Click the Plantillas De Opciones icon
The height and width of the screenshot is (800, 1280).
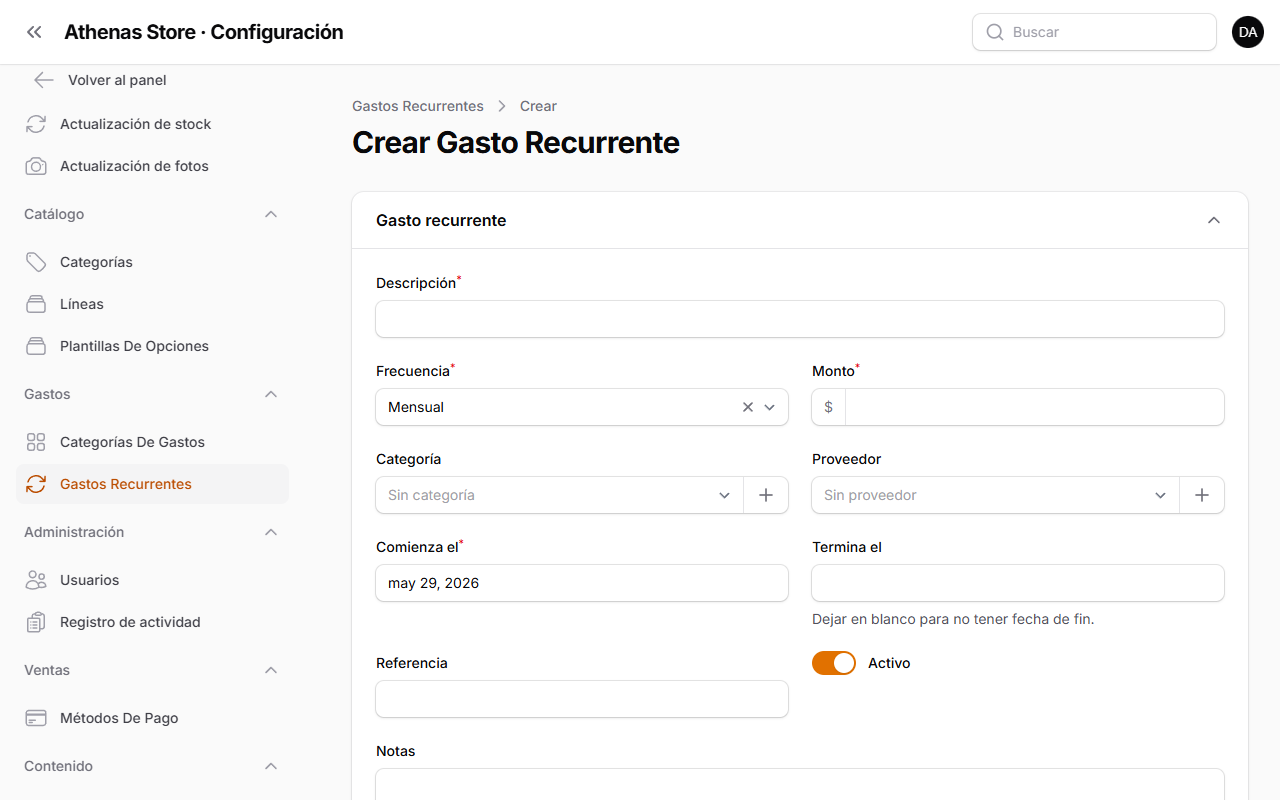[x=36, y=346]
